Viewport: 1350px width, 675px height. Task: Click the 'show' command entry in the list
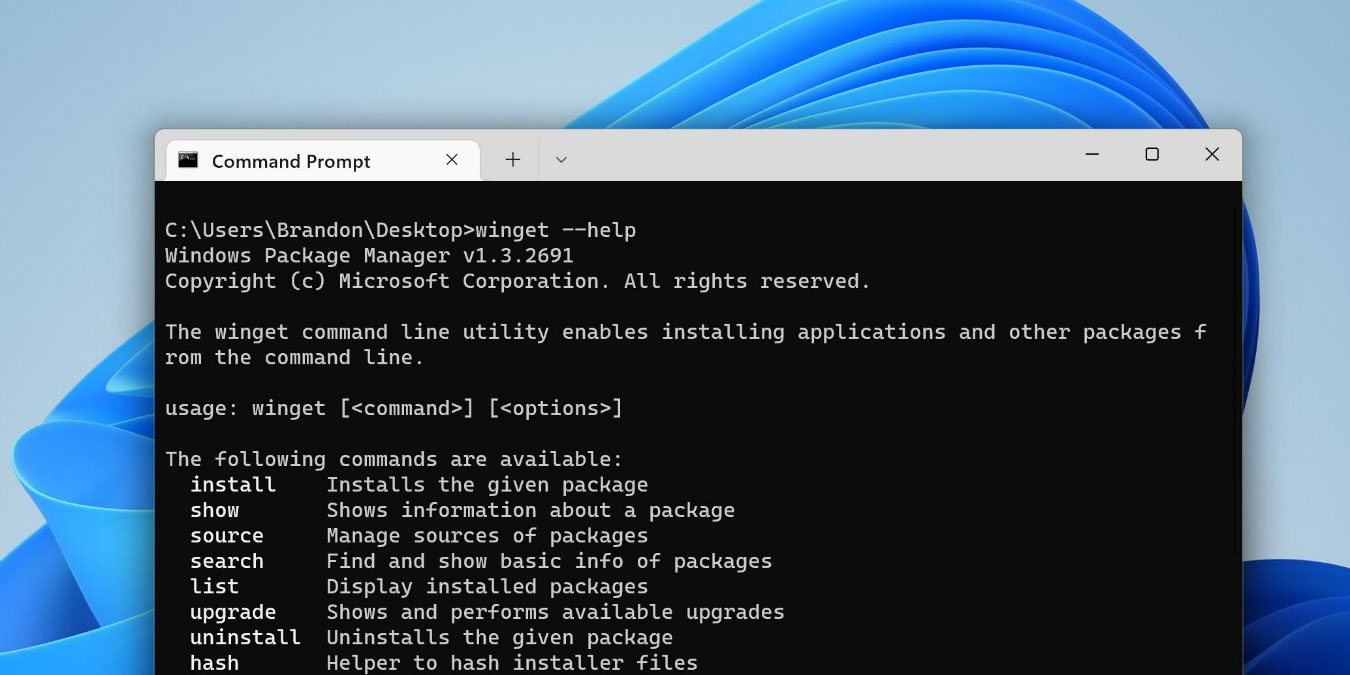pos(214,510)
